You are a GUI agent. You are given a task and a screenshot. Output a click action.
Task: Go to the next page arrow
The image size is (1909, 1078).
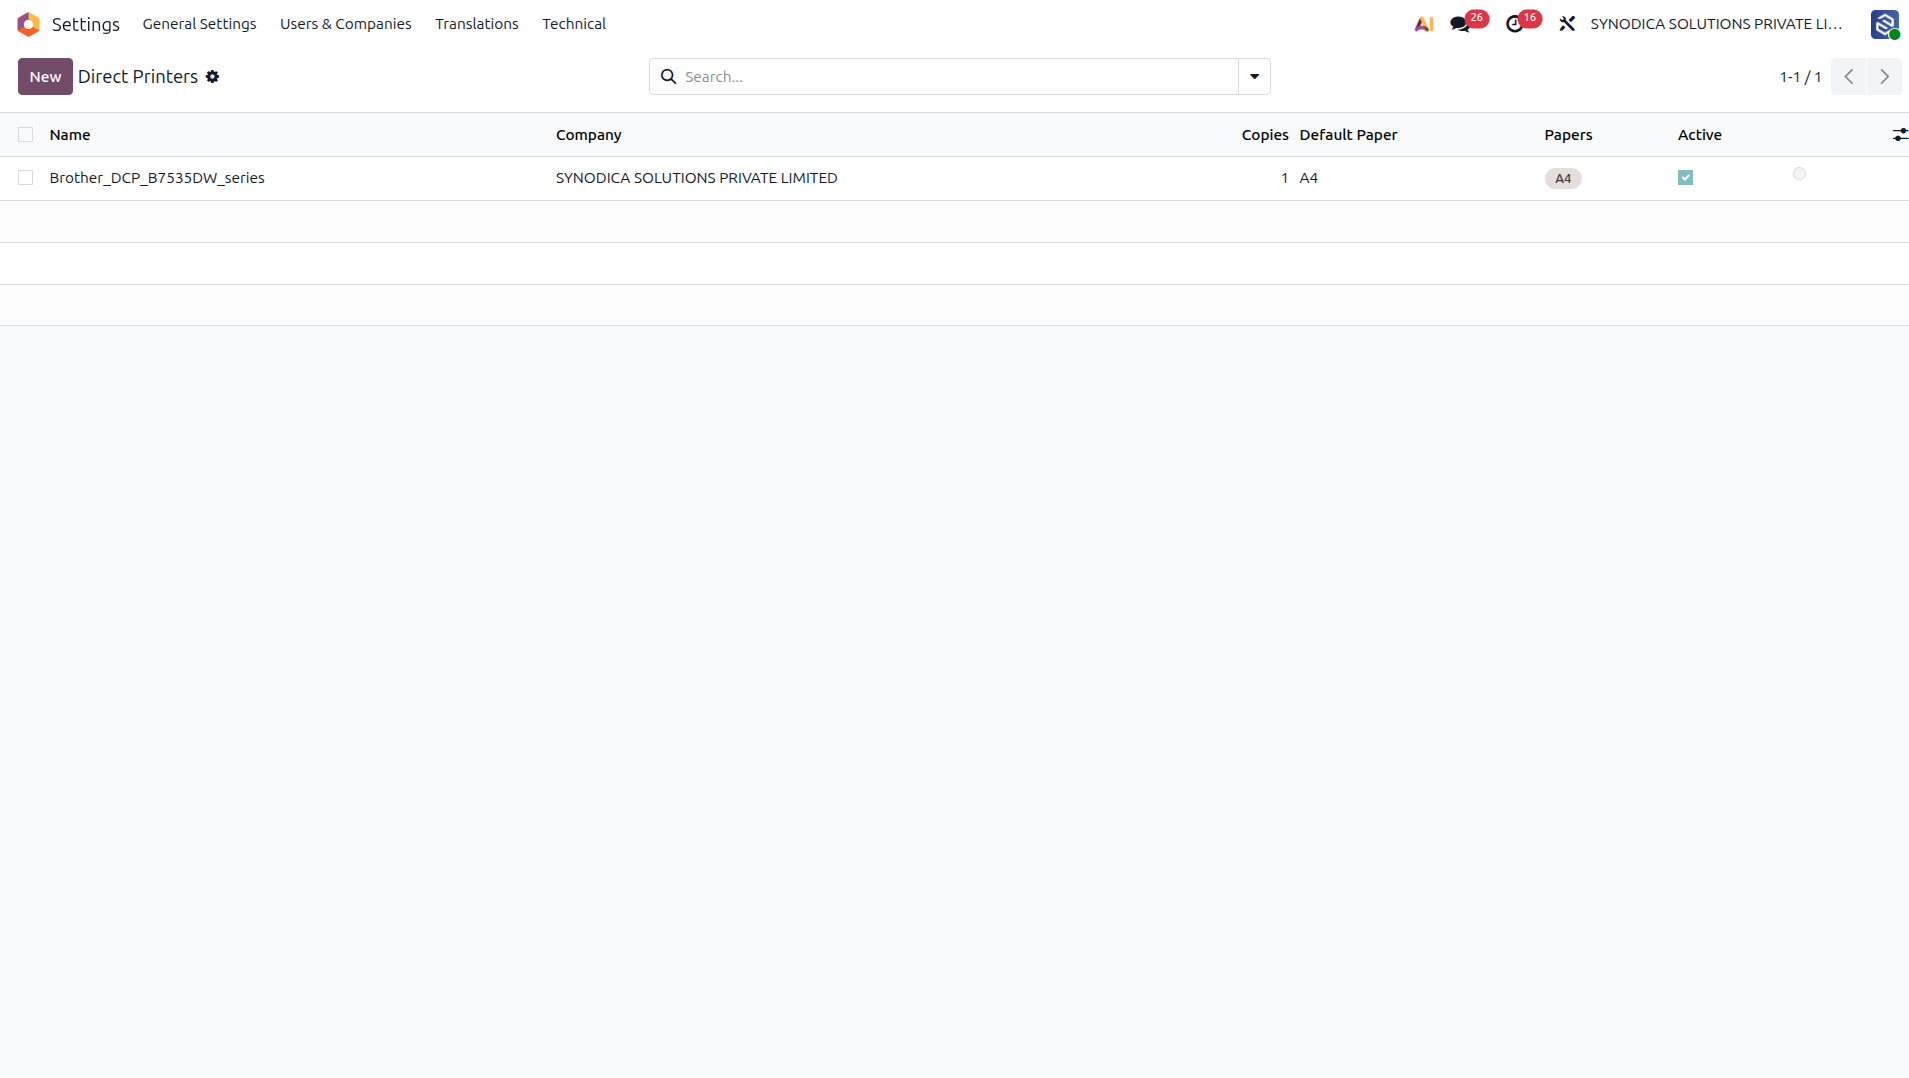[x=1884, y=77]
